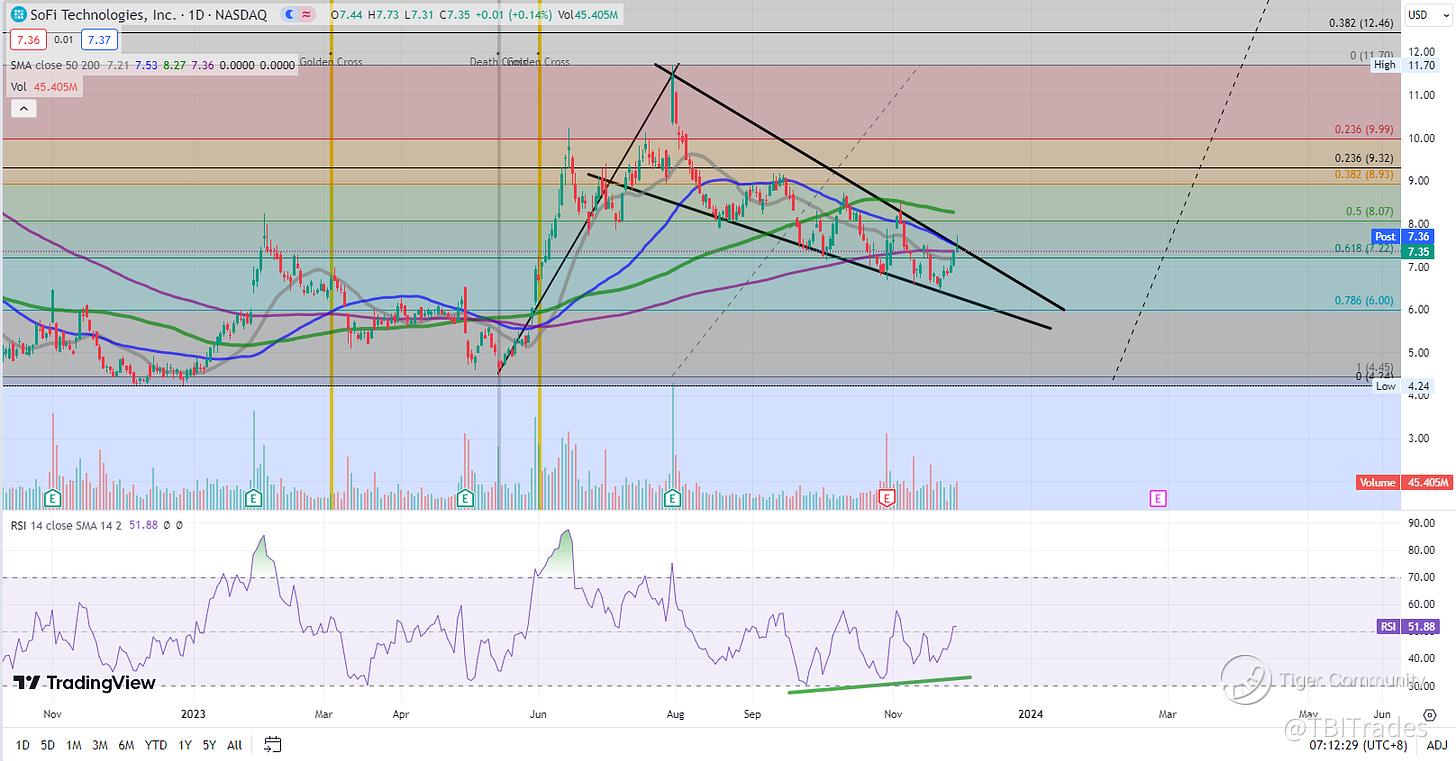The width and height of the screenshot is (1456, 761).
Task: Open the TradingView logo link
Action: 85,683
